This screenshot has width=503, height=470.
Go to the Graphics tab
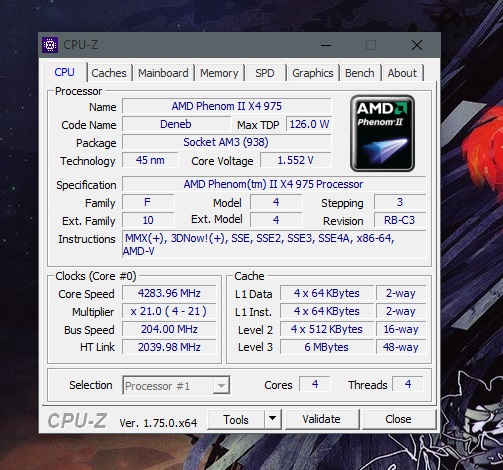click(313, 73)
